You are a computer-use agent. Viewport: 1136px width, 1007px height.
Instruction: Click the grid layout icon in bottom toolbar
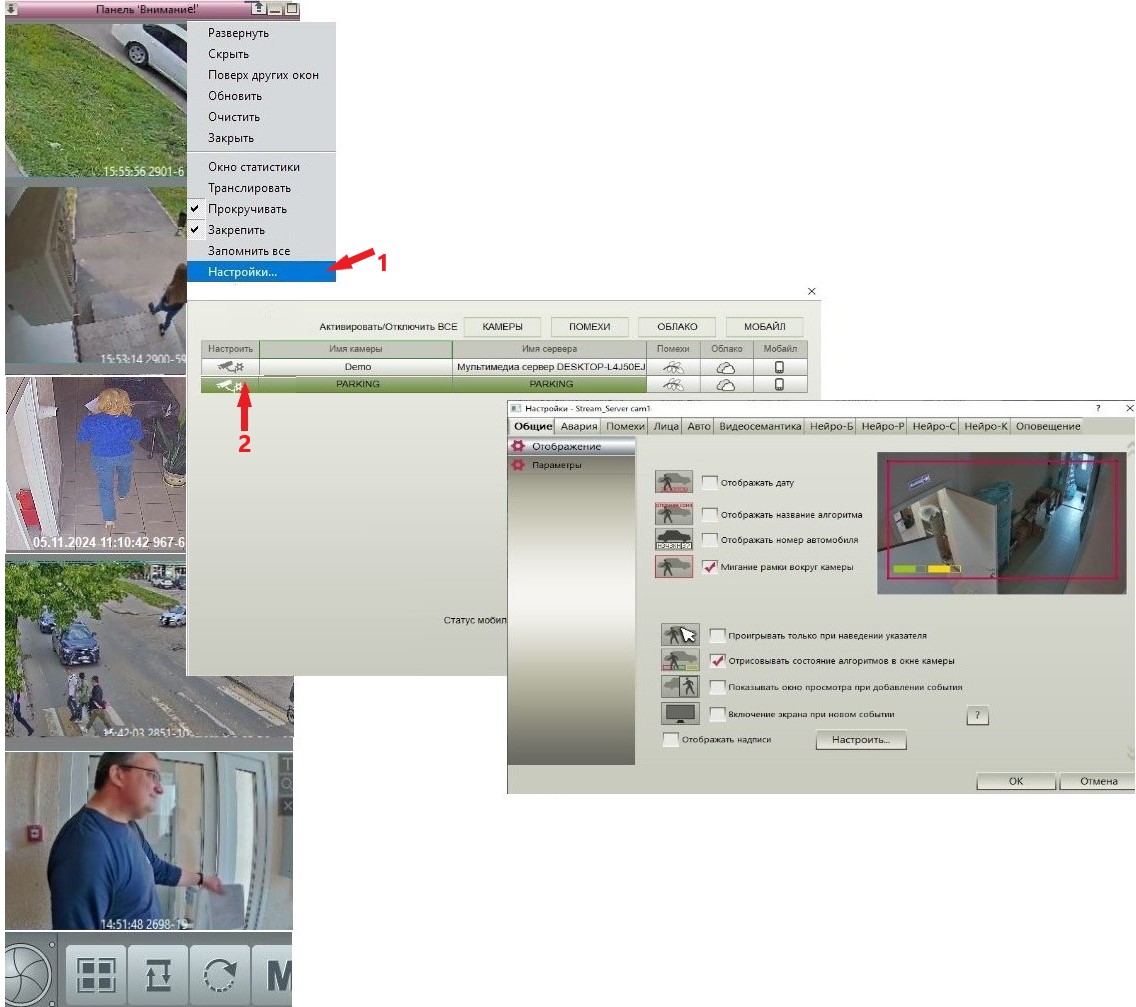click(96, 974)
